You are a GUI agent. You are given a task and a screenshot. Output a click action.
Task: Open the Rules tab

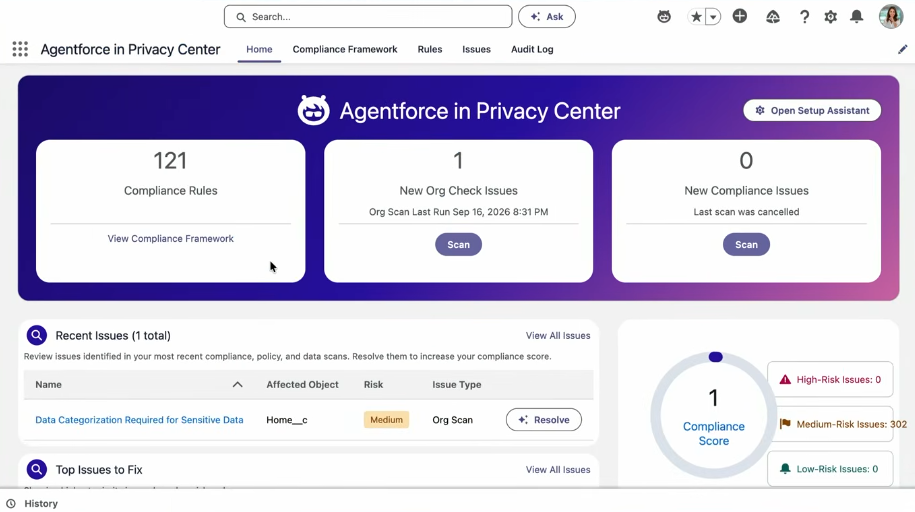(429, 50)
